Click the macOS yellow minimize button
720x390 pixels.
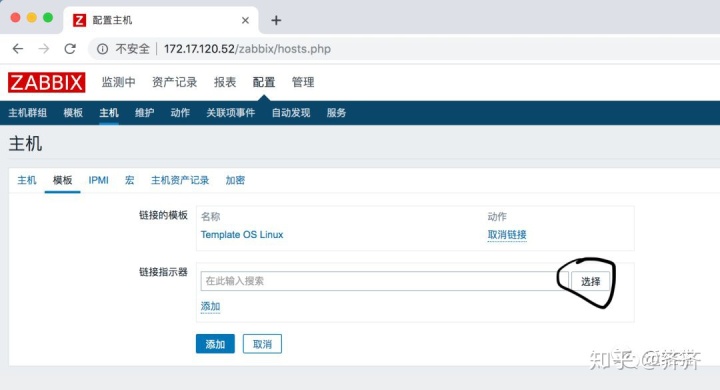[32, 17]
